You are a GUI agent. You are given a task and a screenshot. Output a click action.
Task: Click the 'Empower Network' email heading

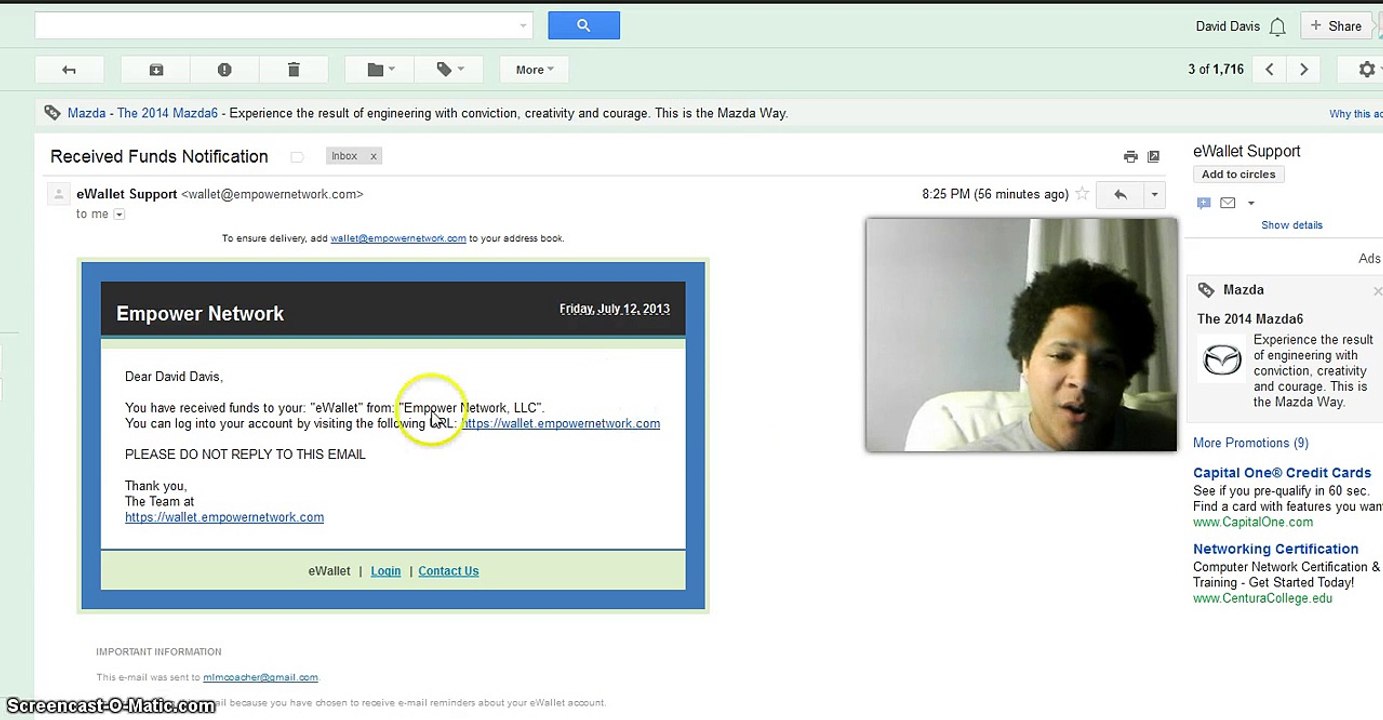200,313
